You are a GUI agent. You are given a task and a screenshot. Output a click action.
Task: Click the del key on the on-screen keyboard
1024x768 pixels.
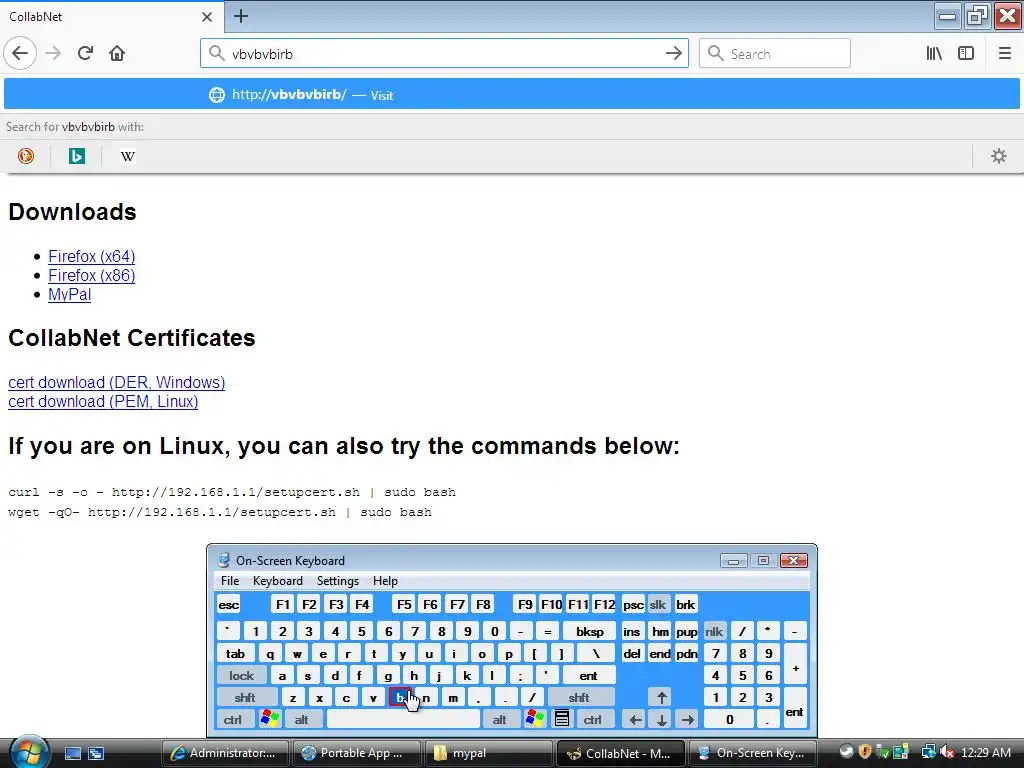click(x=632, y=654)
